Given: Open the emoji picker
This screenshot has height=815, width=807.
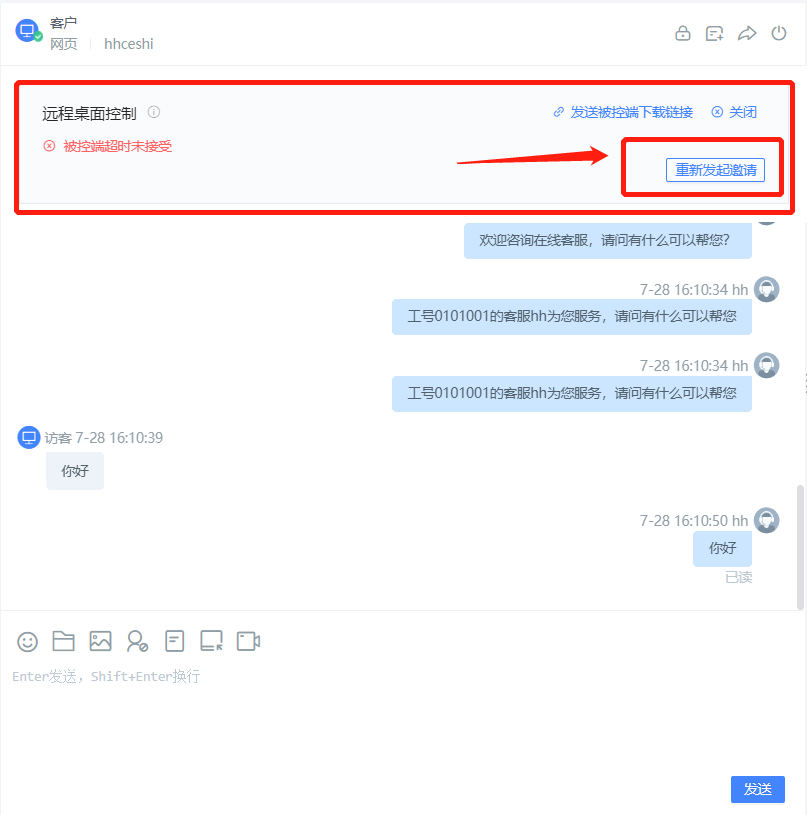Looking at the screenshot, I should click(28, 641).
